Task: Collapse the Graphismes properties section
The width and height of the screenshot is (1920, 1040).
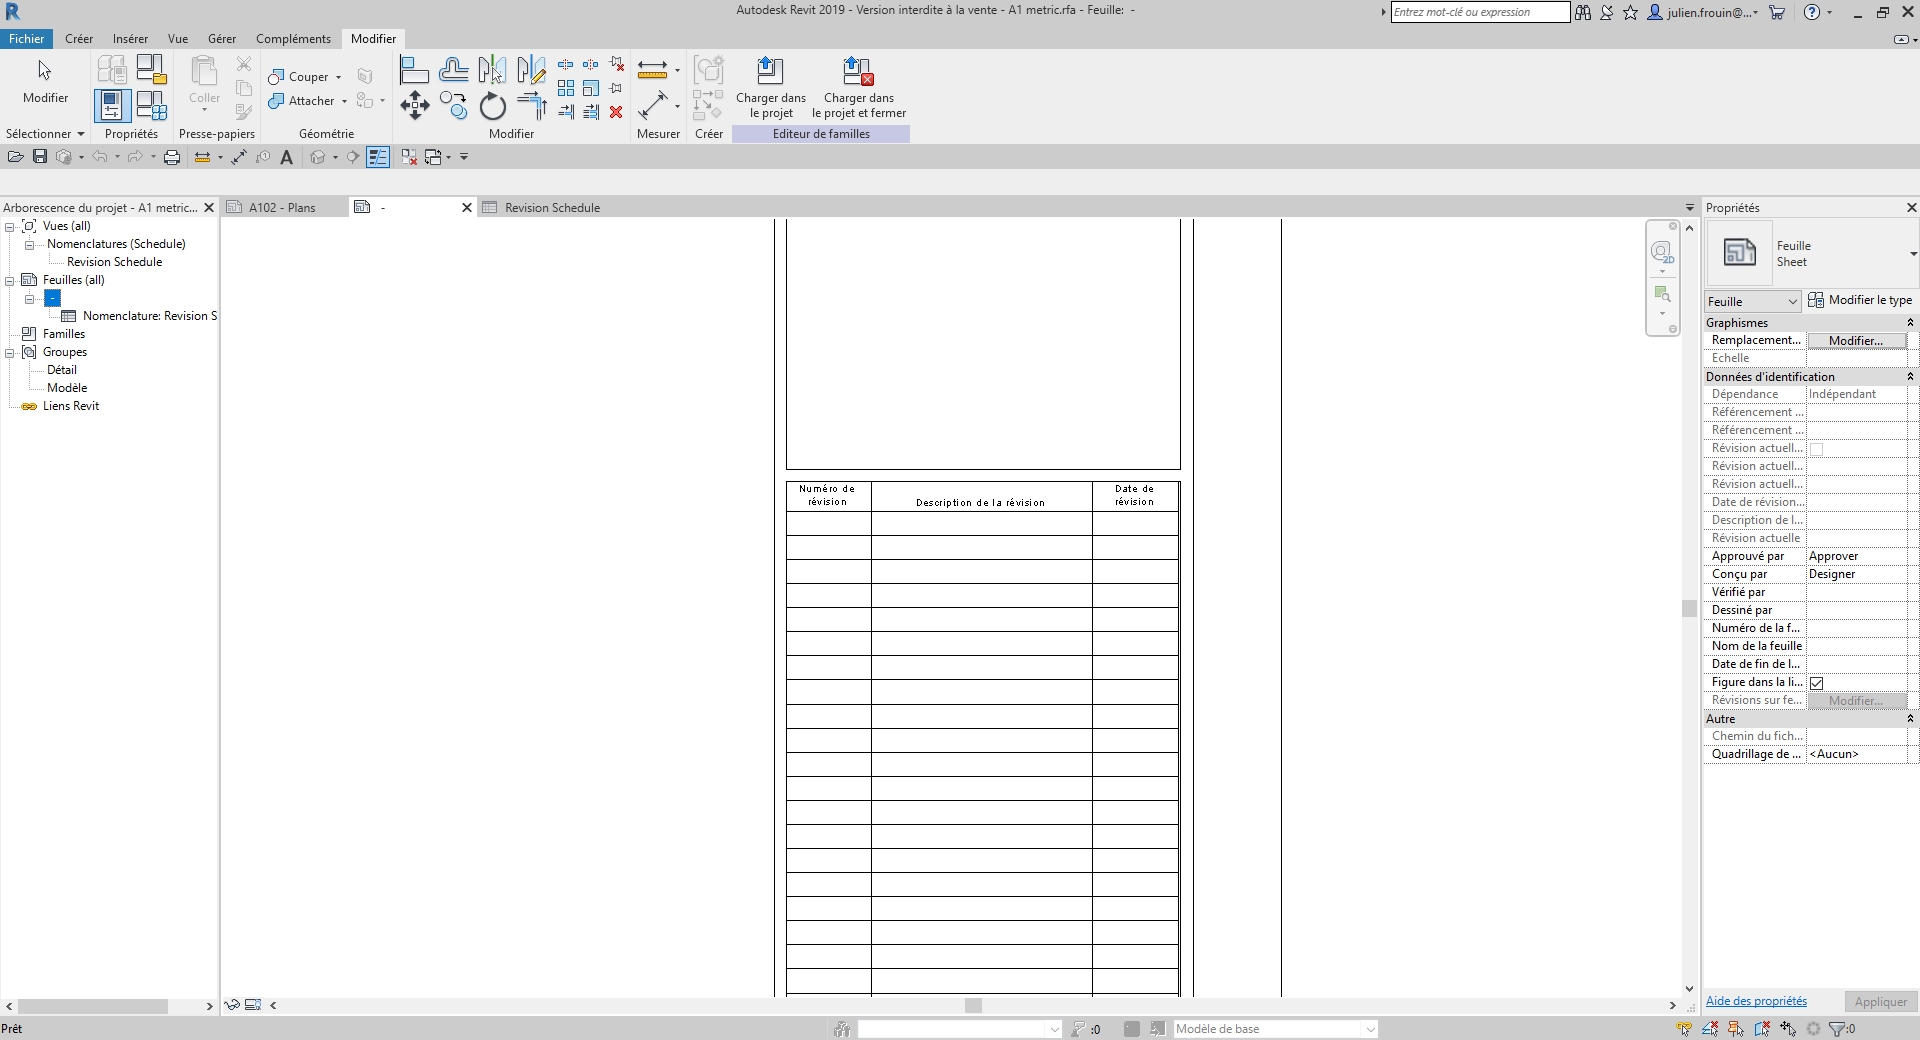Action: [x=1909, y=323]
